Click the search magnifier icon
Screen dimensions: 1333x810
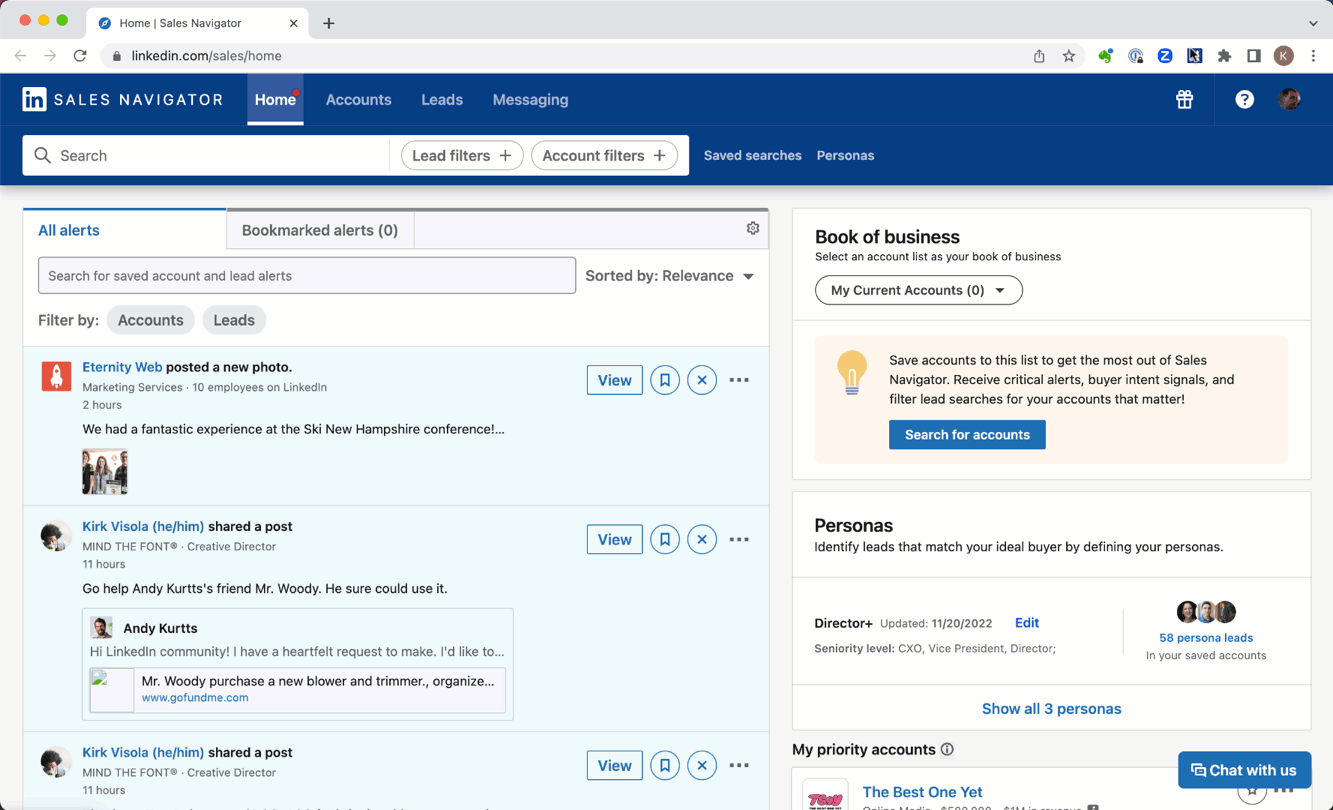pyautogui.click(x=42, y=155)
